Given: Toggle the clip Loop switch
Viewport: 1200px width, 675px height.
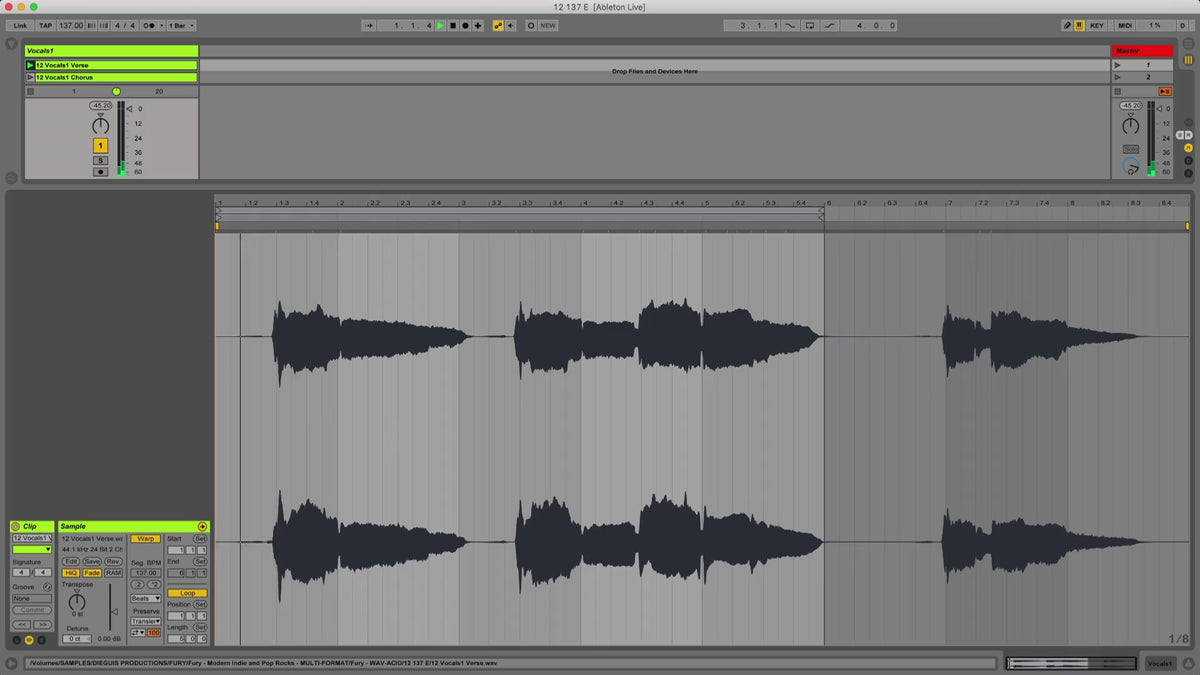Looking at the screenshot, I should [x=187, y=593].
